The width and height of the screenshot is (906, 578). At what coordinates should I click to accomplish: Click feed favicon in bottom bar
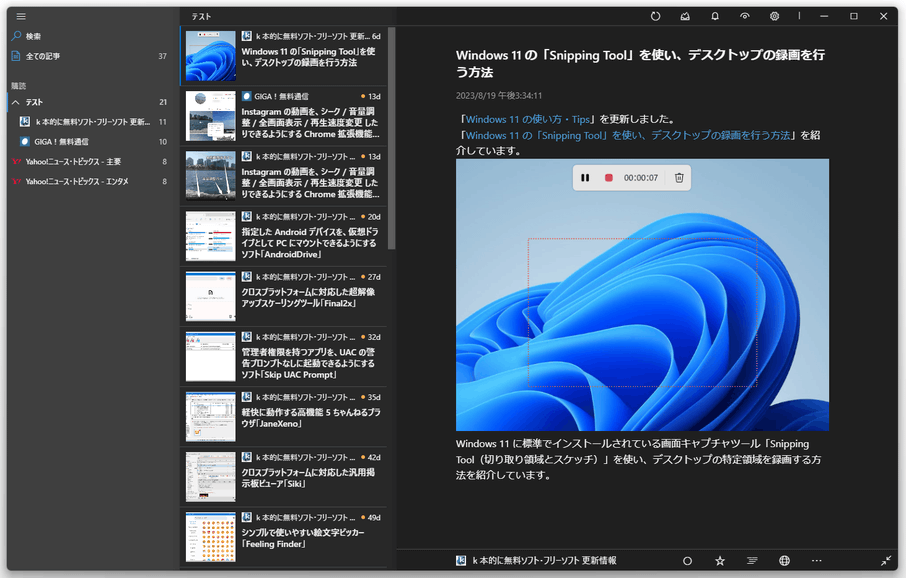pos(461,561)
